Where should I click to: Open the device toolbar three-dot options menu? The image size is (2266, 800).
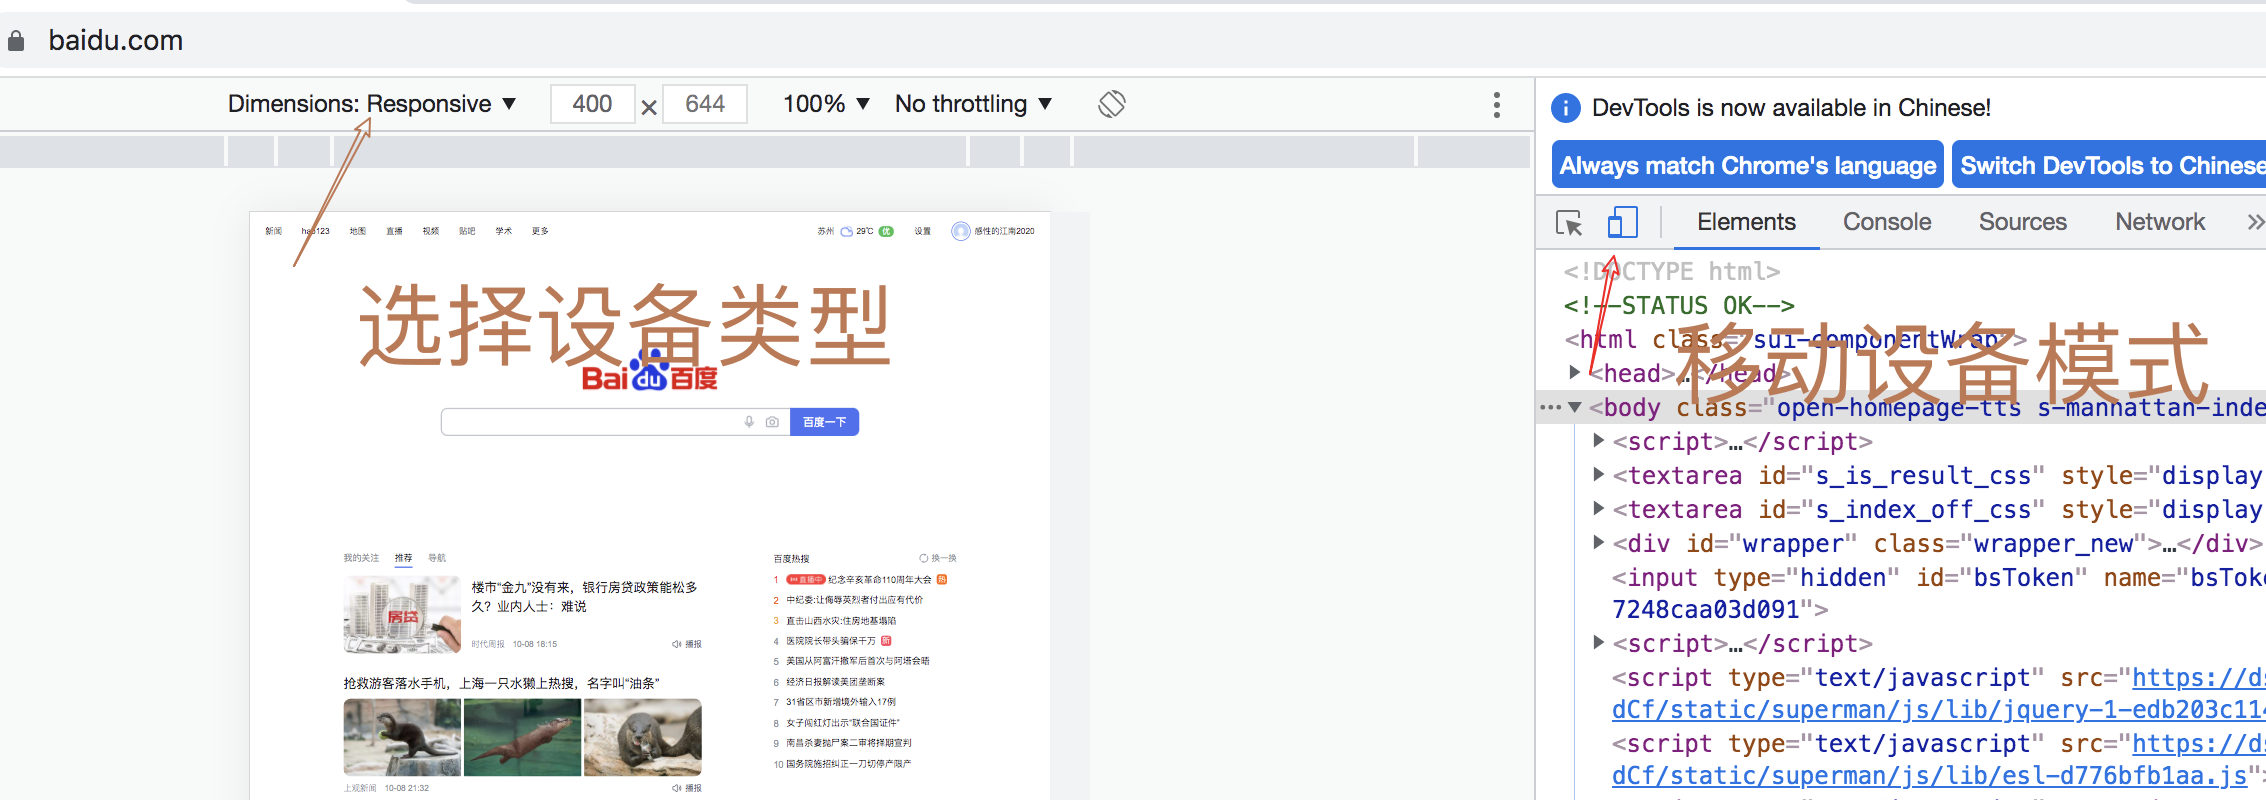[x=1497, y=105]
